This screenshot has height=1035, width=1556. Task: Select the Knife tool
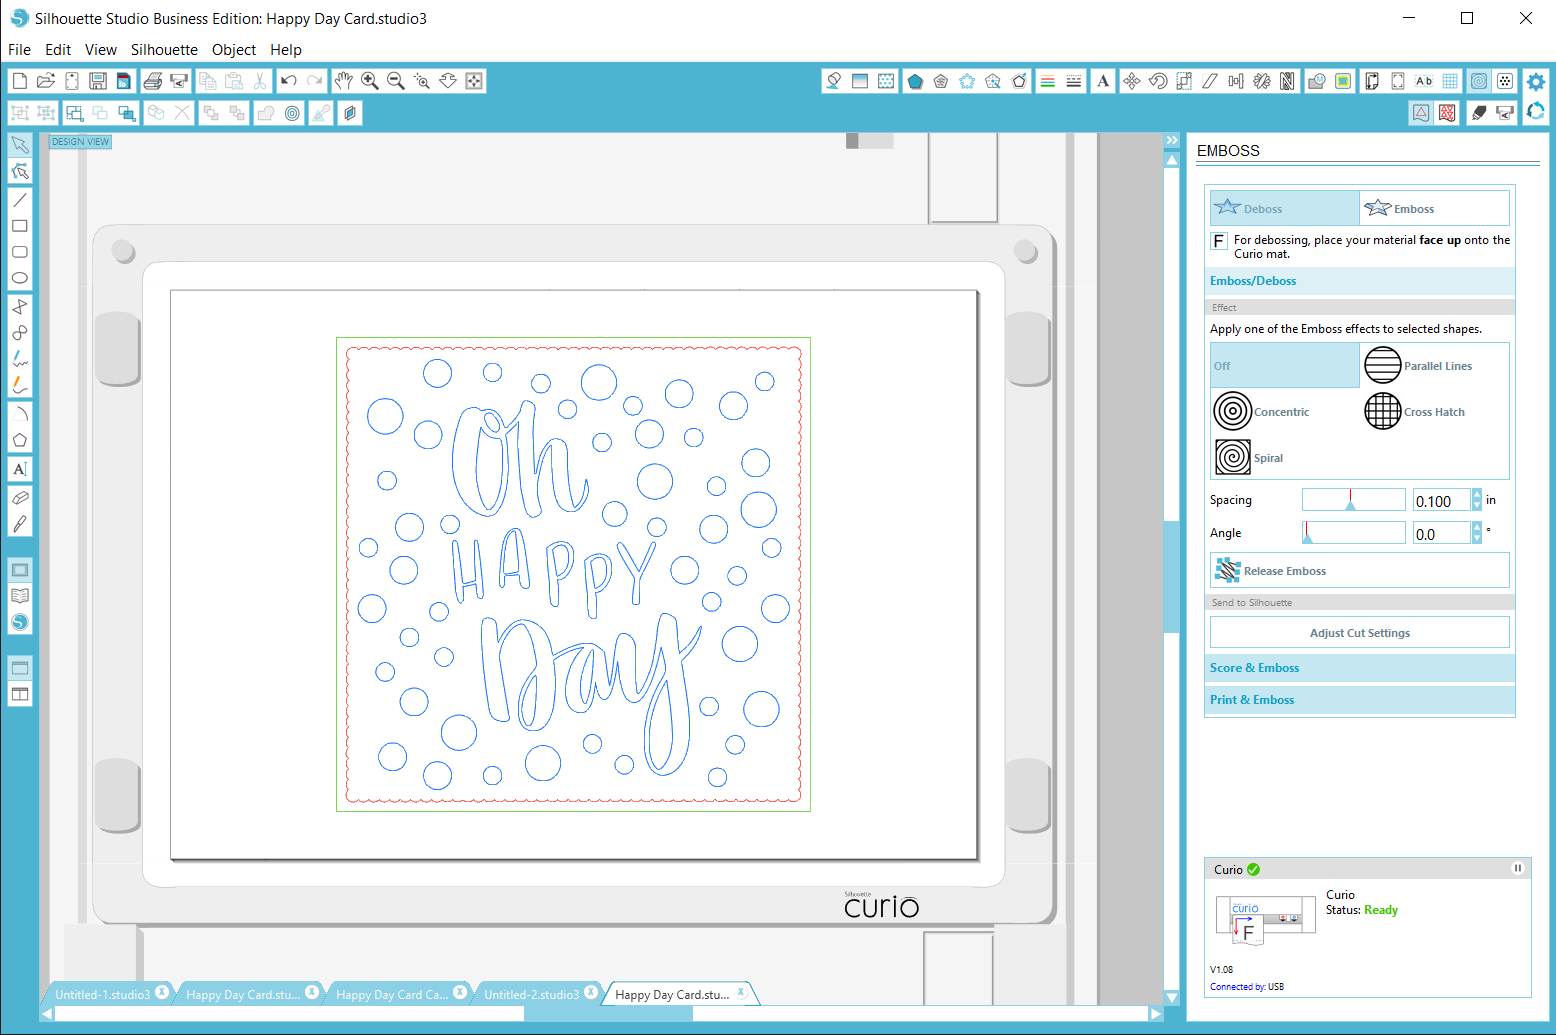coord(20,523)
